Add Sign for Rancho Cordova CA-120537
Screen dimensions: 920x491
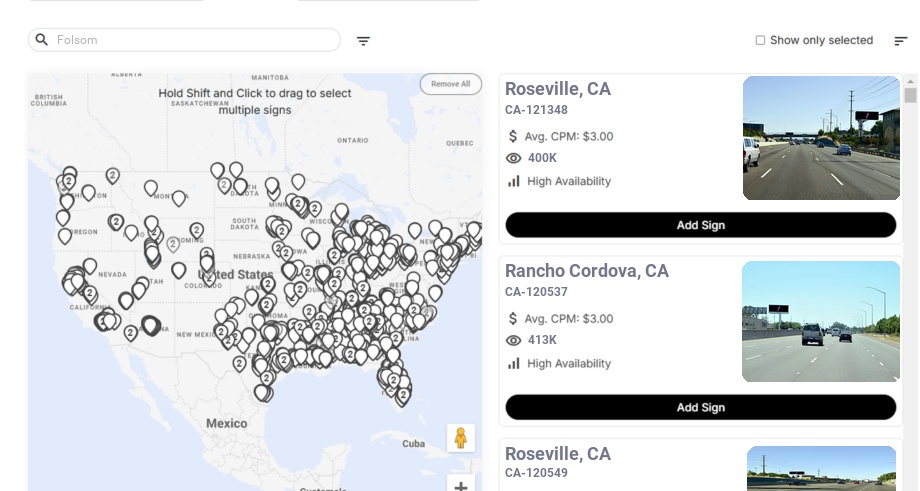[700, 407]
